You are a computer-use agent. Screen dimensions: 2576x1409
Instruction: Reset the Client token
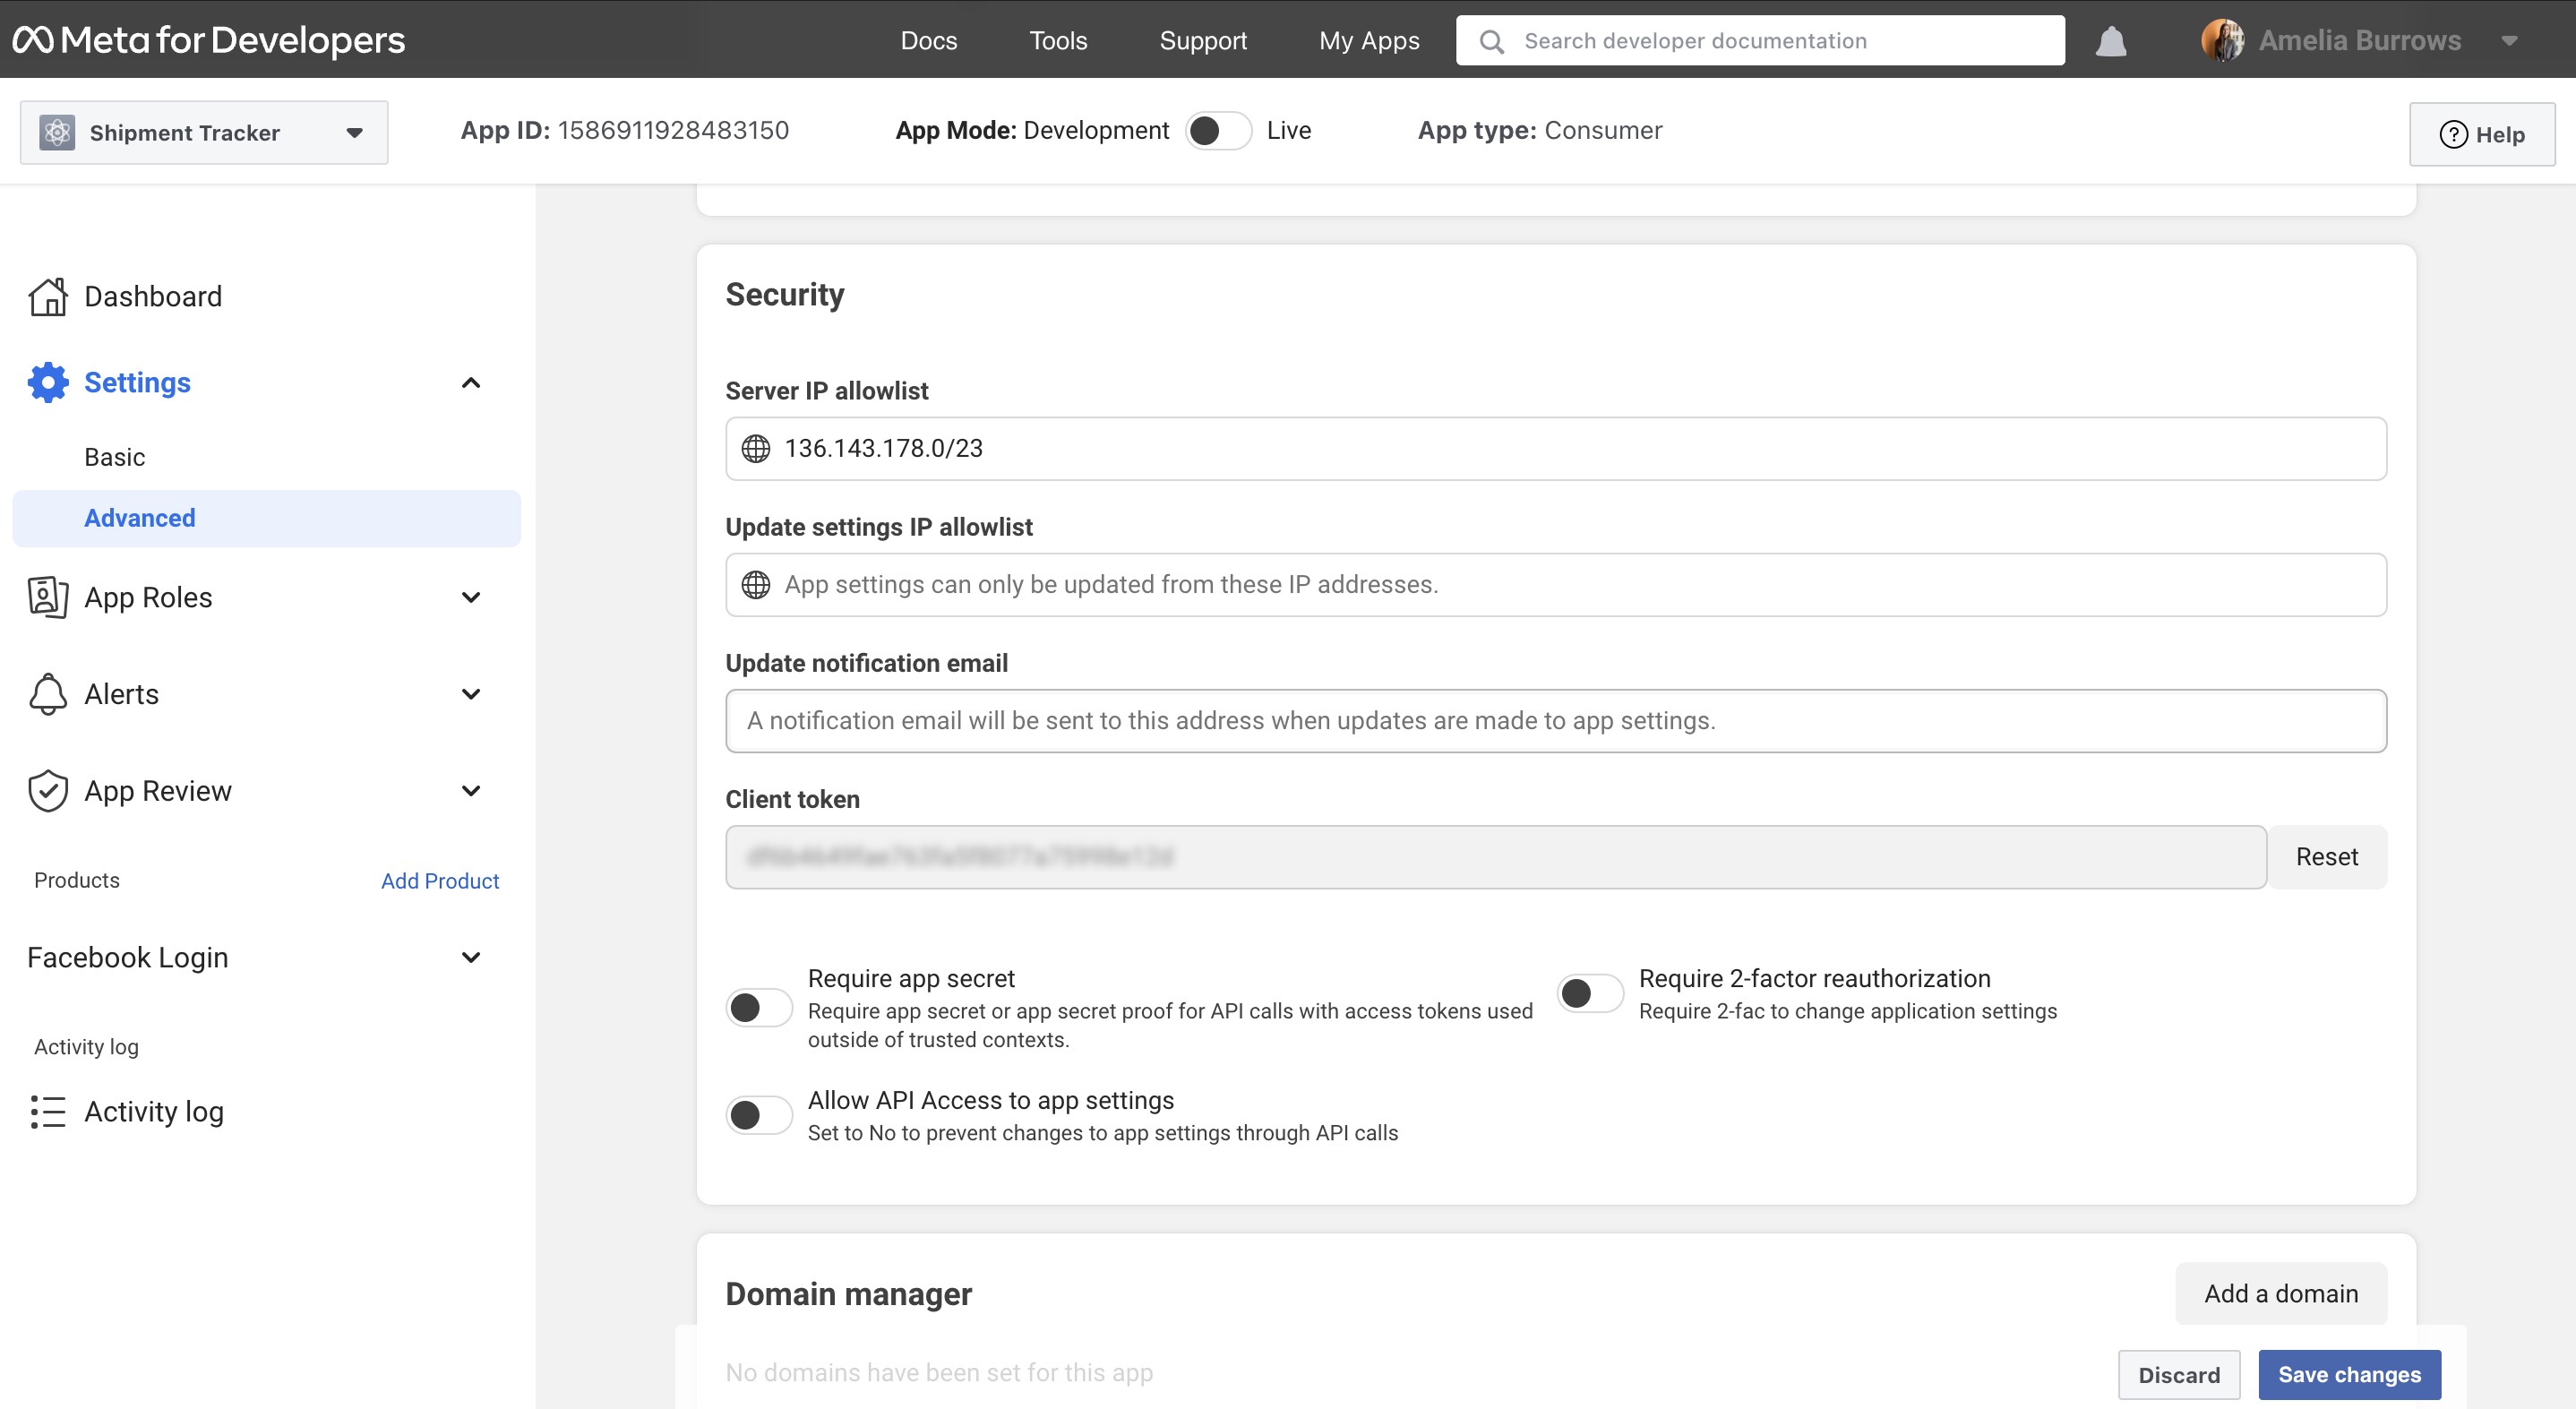[x=2327, y=856]
